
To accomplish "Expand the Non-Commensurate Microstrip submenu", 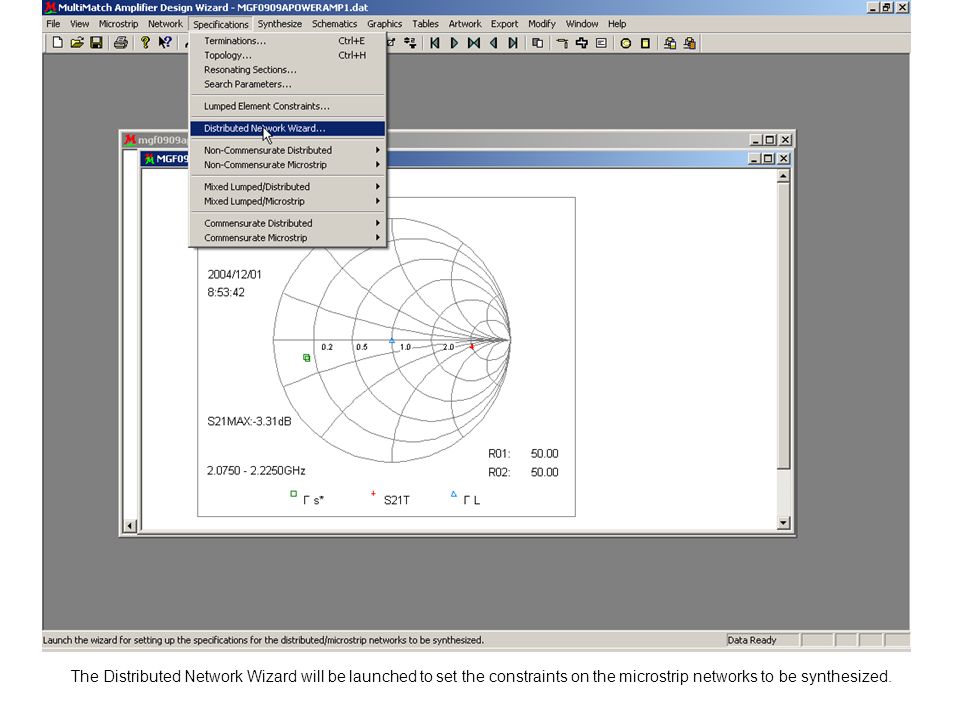I will [x=288, y=165].
